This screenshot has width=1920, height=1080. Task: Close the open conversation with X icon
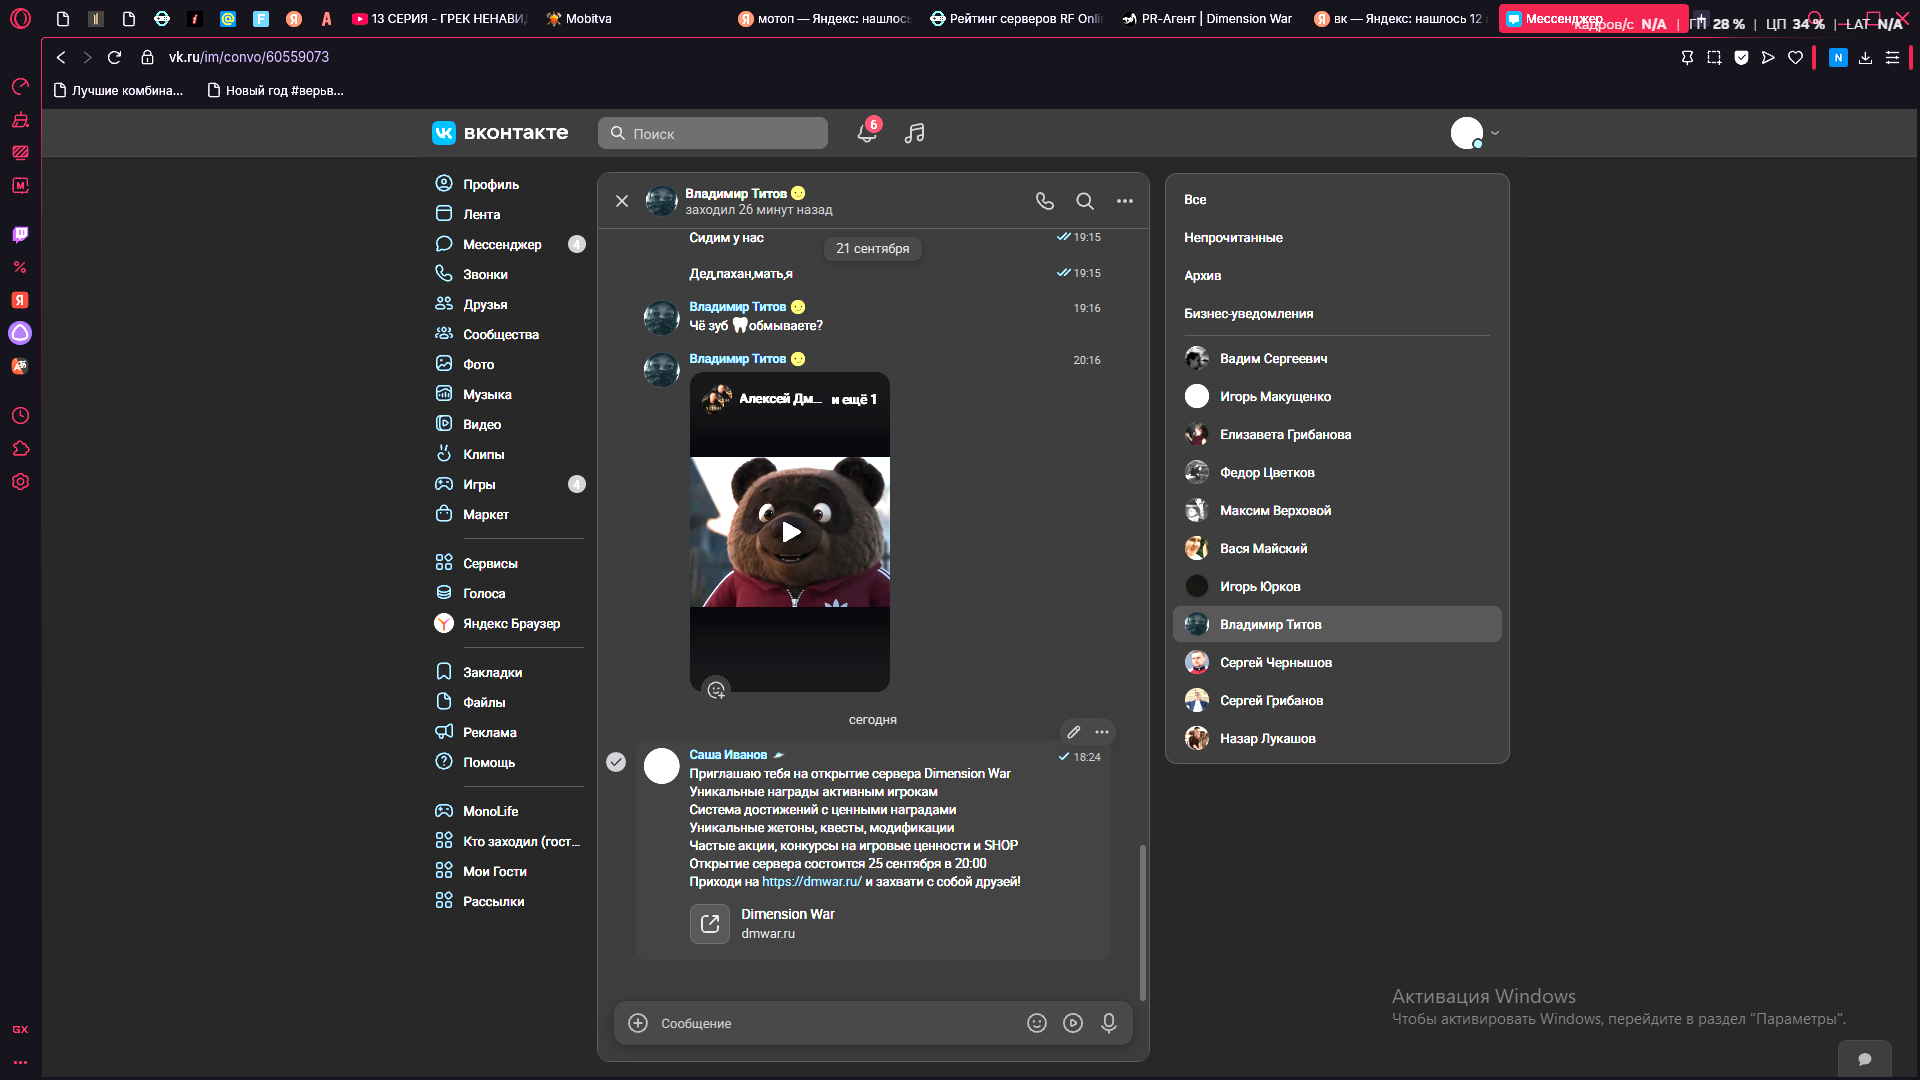pos(622,201)
